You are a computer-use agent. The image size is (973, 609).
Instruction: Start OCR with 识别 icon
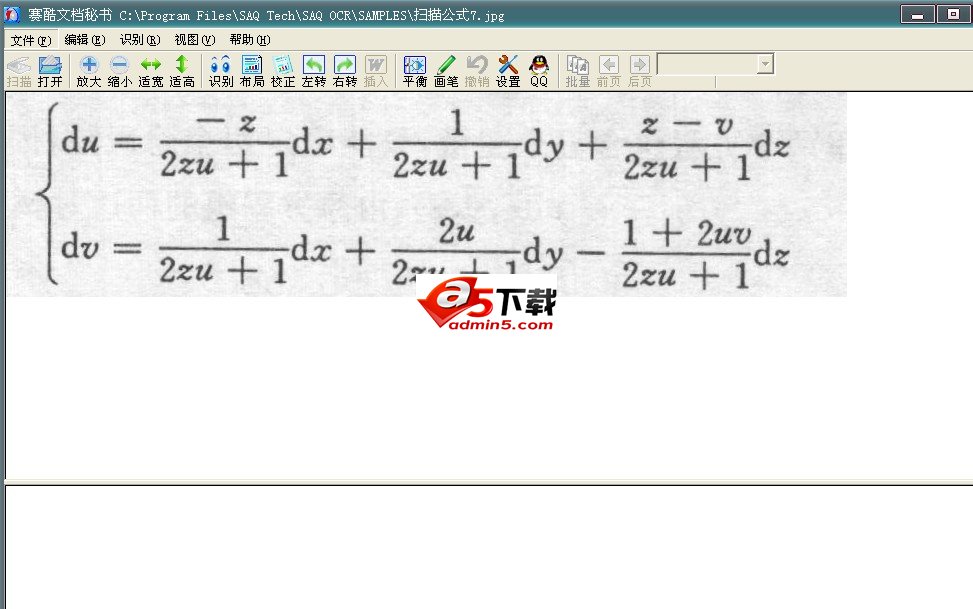221,71
